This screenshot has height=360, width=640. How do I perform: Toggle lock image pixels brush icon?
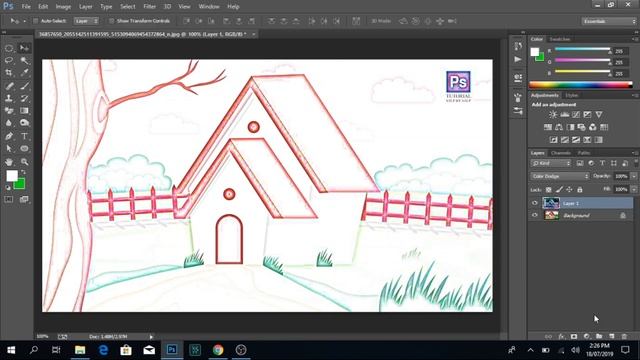click(x=559, y=189)
